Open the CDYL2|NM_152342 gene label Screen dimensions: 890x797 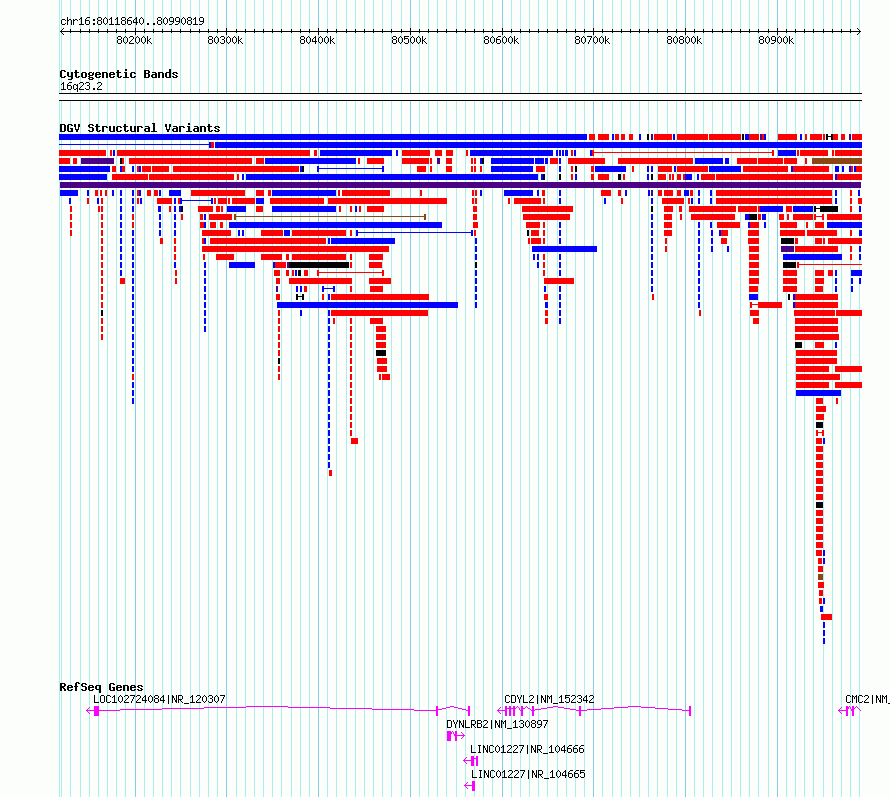tap(549, 699)
